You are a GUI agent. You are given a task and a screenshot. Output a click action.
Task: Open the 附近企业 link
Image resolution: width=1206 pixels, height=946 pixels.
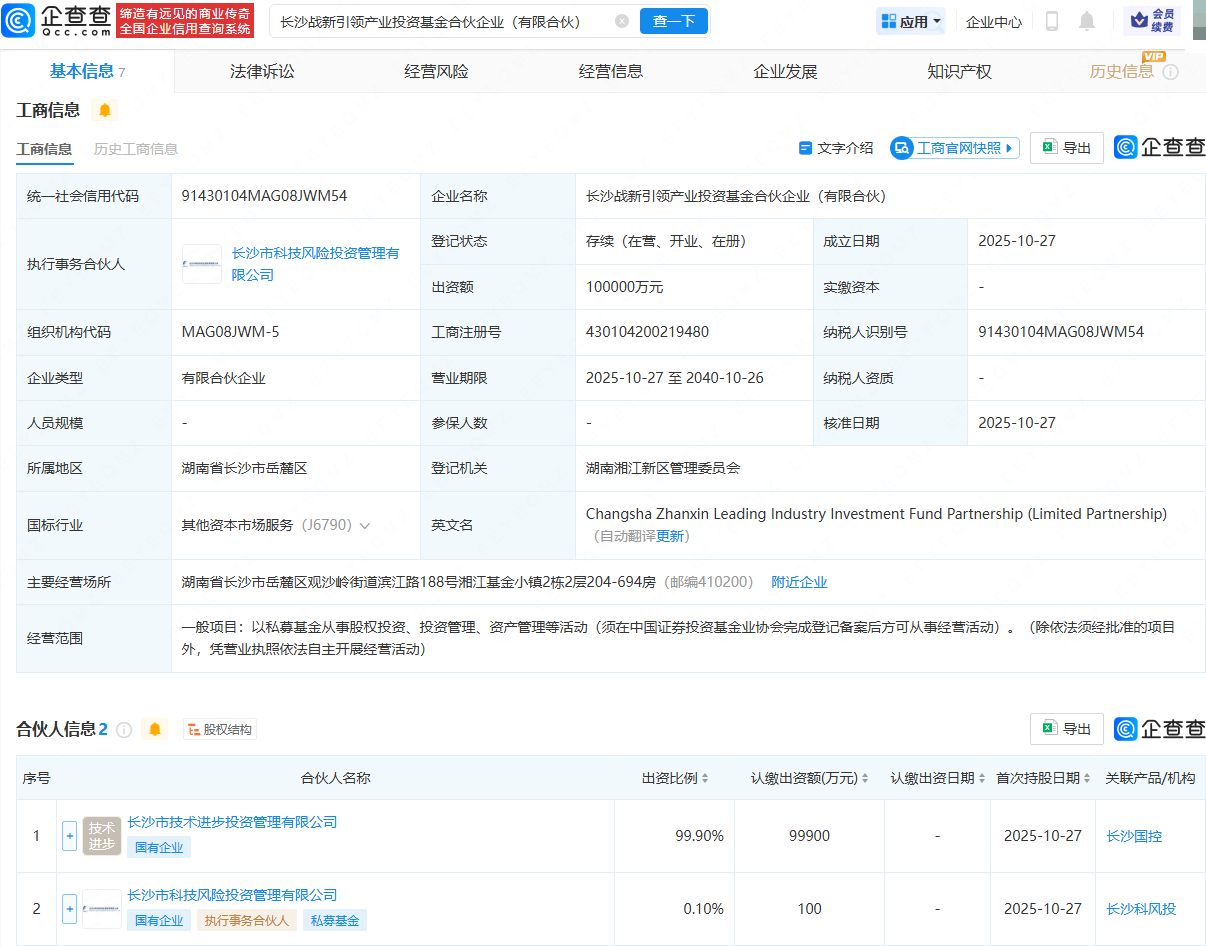(x=799, y=581)
